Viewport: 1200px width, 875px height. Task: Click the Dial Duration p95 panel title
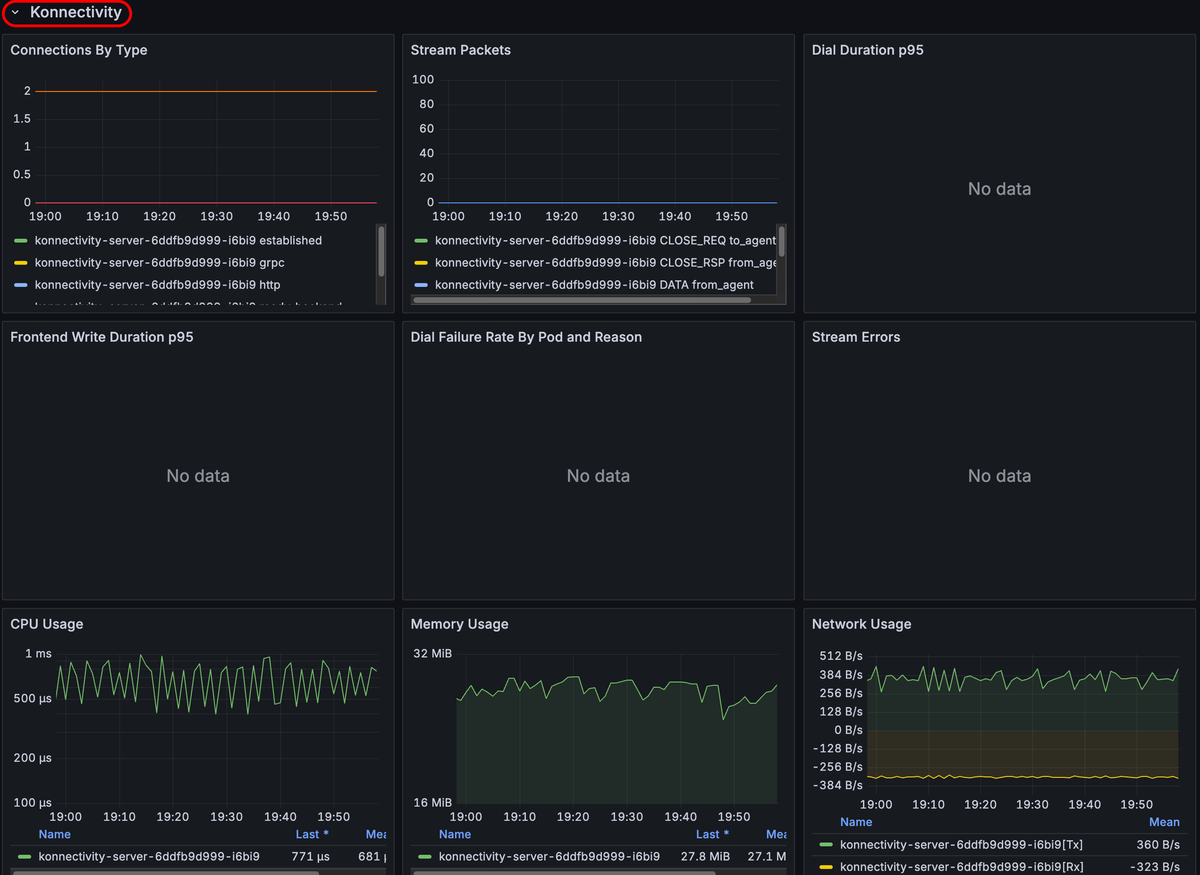867,50
